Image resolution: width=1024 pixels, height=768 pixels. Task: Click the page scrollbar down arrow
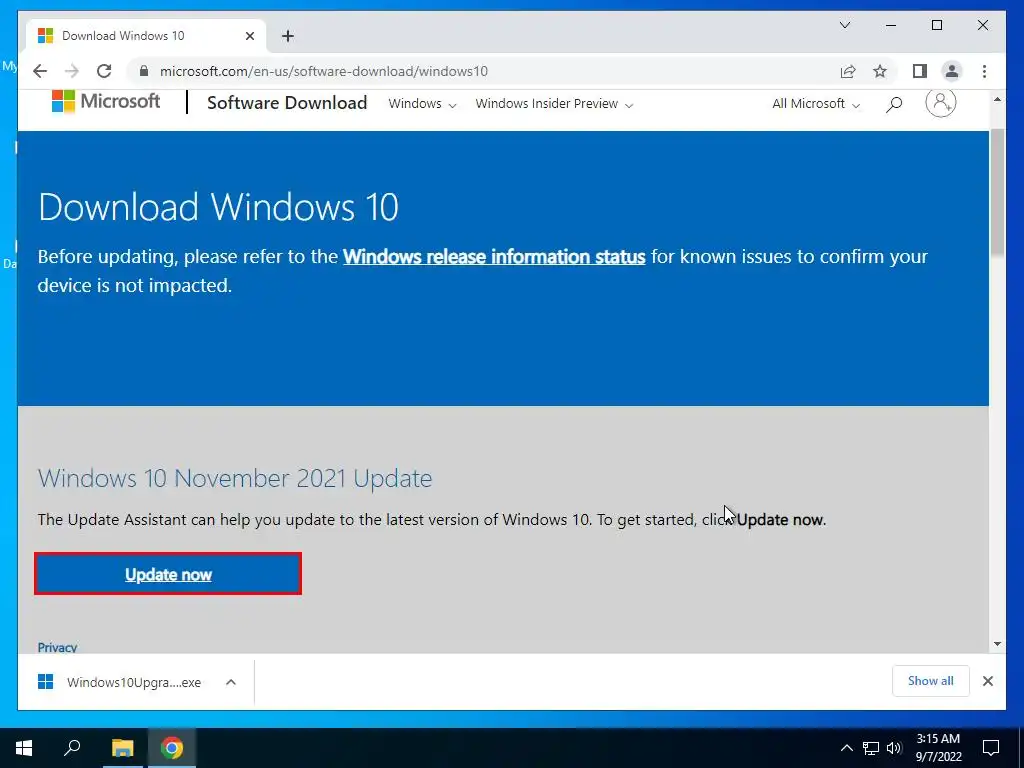997,644
